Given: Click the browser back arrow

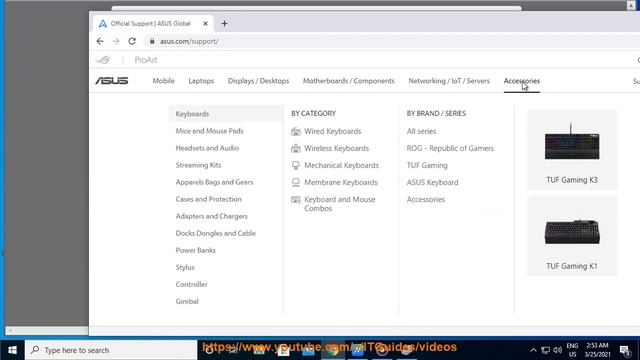Looking at the screenshot, I should coord(100,41).
